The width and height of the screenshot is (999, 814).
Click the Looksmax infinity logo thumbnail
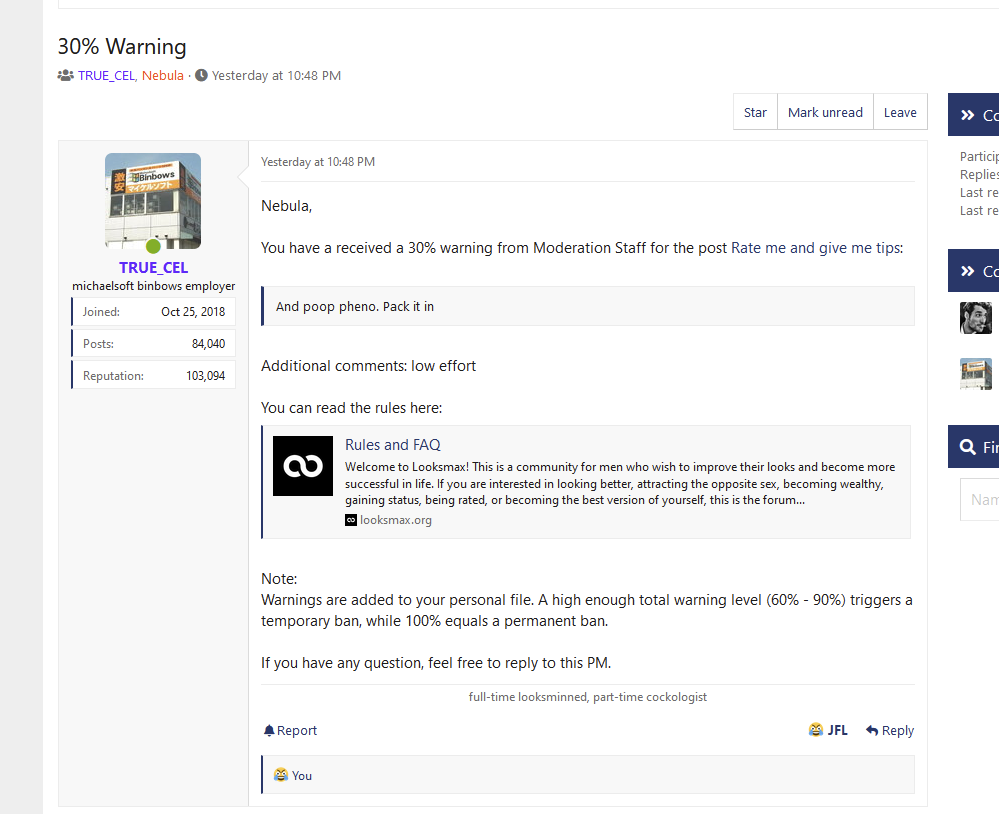coord(303,466)
